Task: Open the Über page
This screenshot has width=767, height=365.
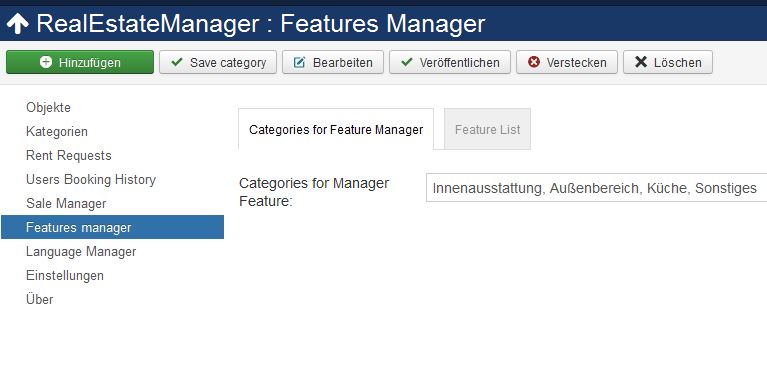Action: [x=39, y=299]
